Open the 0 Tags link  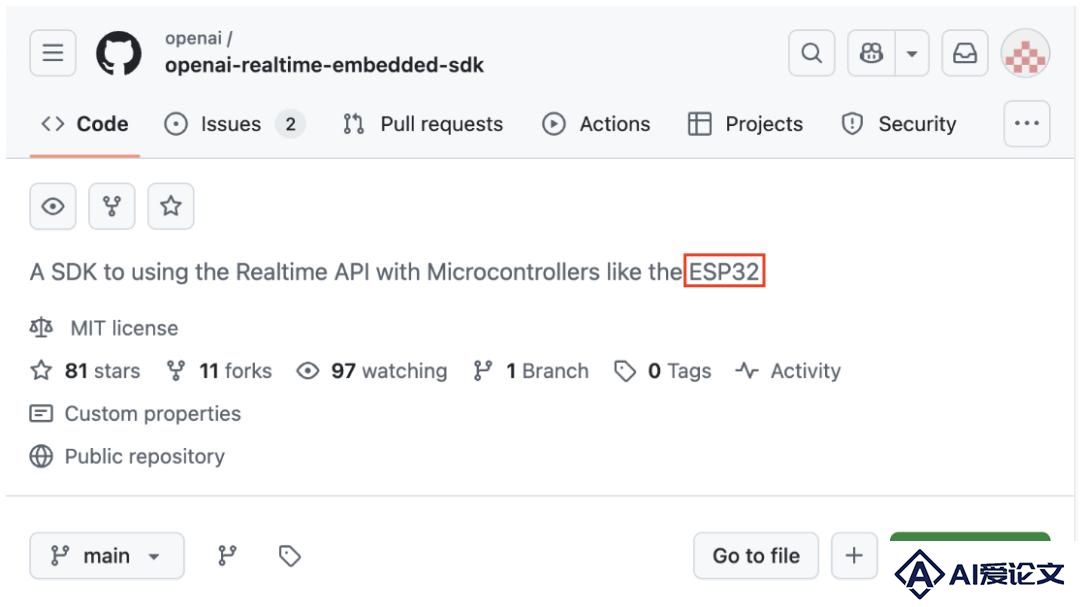coord(663,371)
